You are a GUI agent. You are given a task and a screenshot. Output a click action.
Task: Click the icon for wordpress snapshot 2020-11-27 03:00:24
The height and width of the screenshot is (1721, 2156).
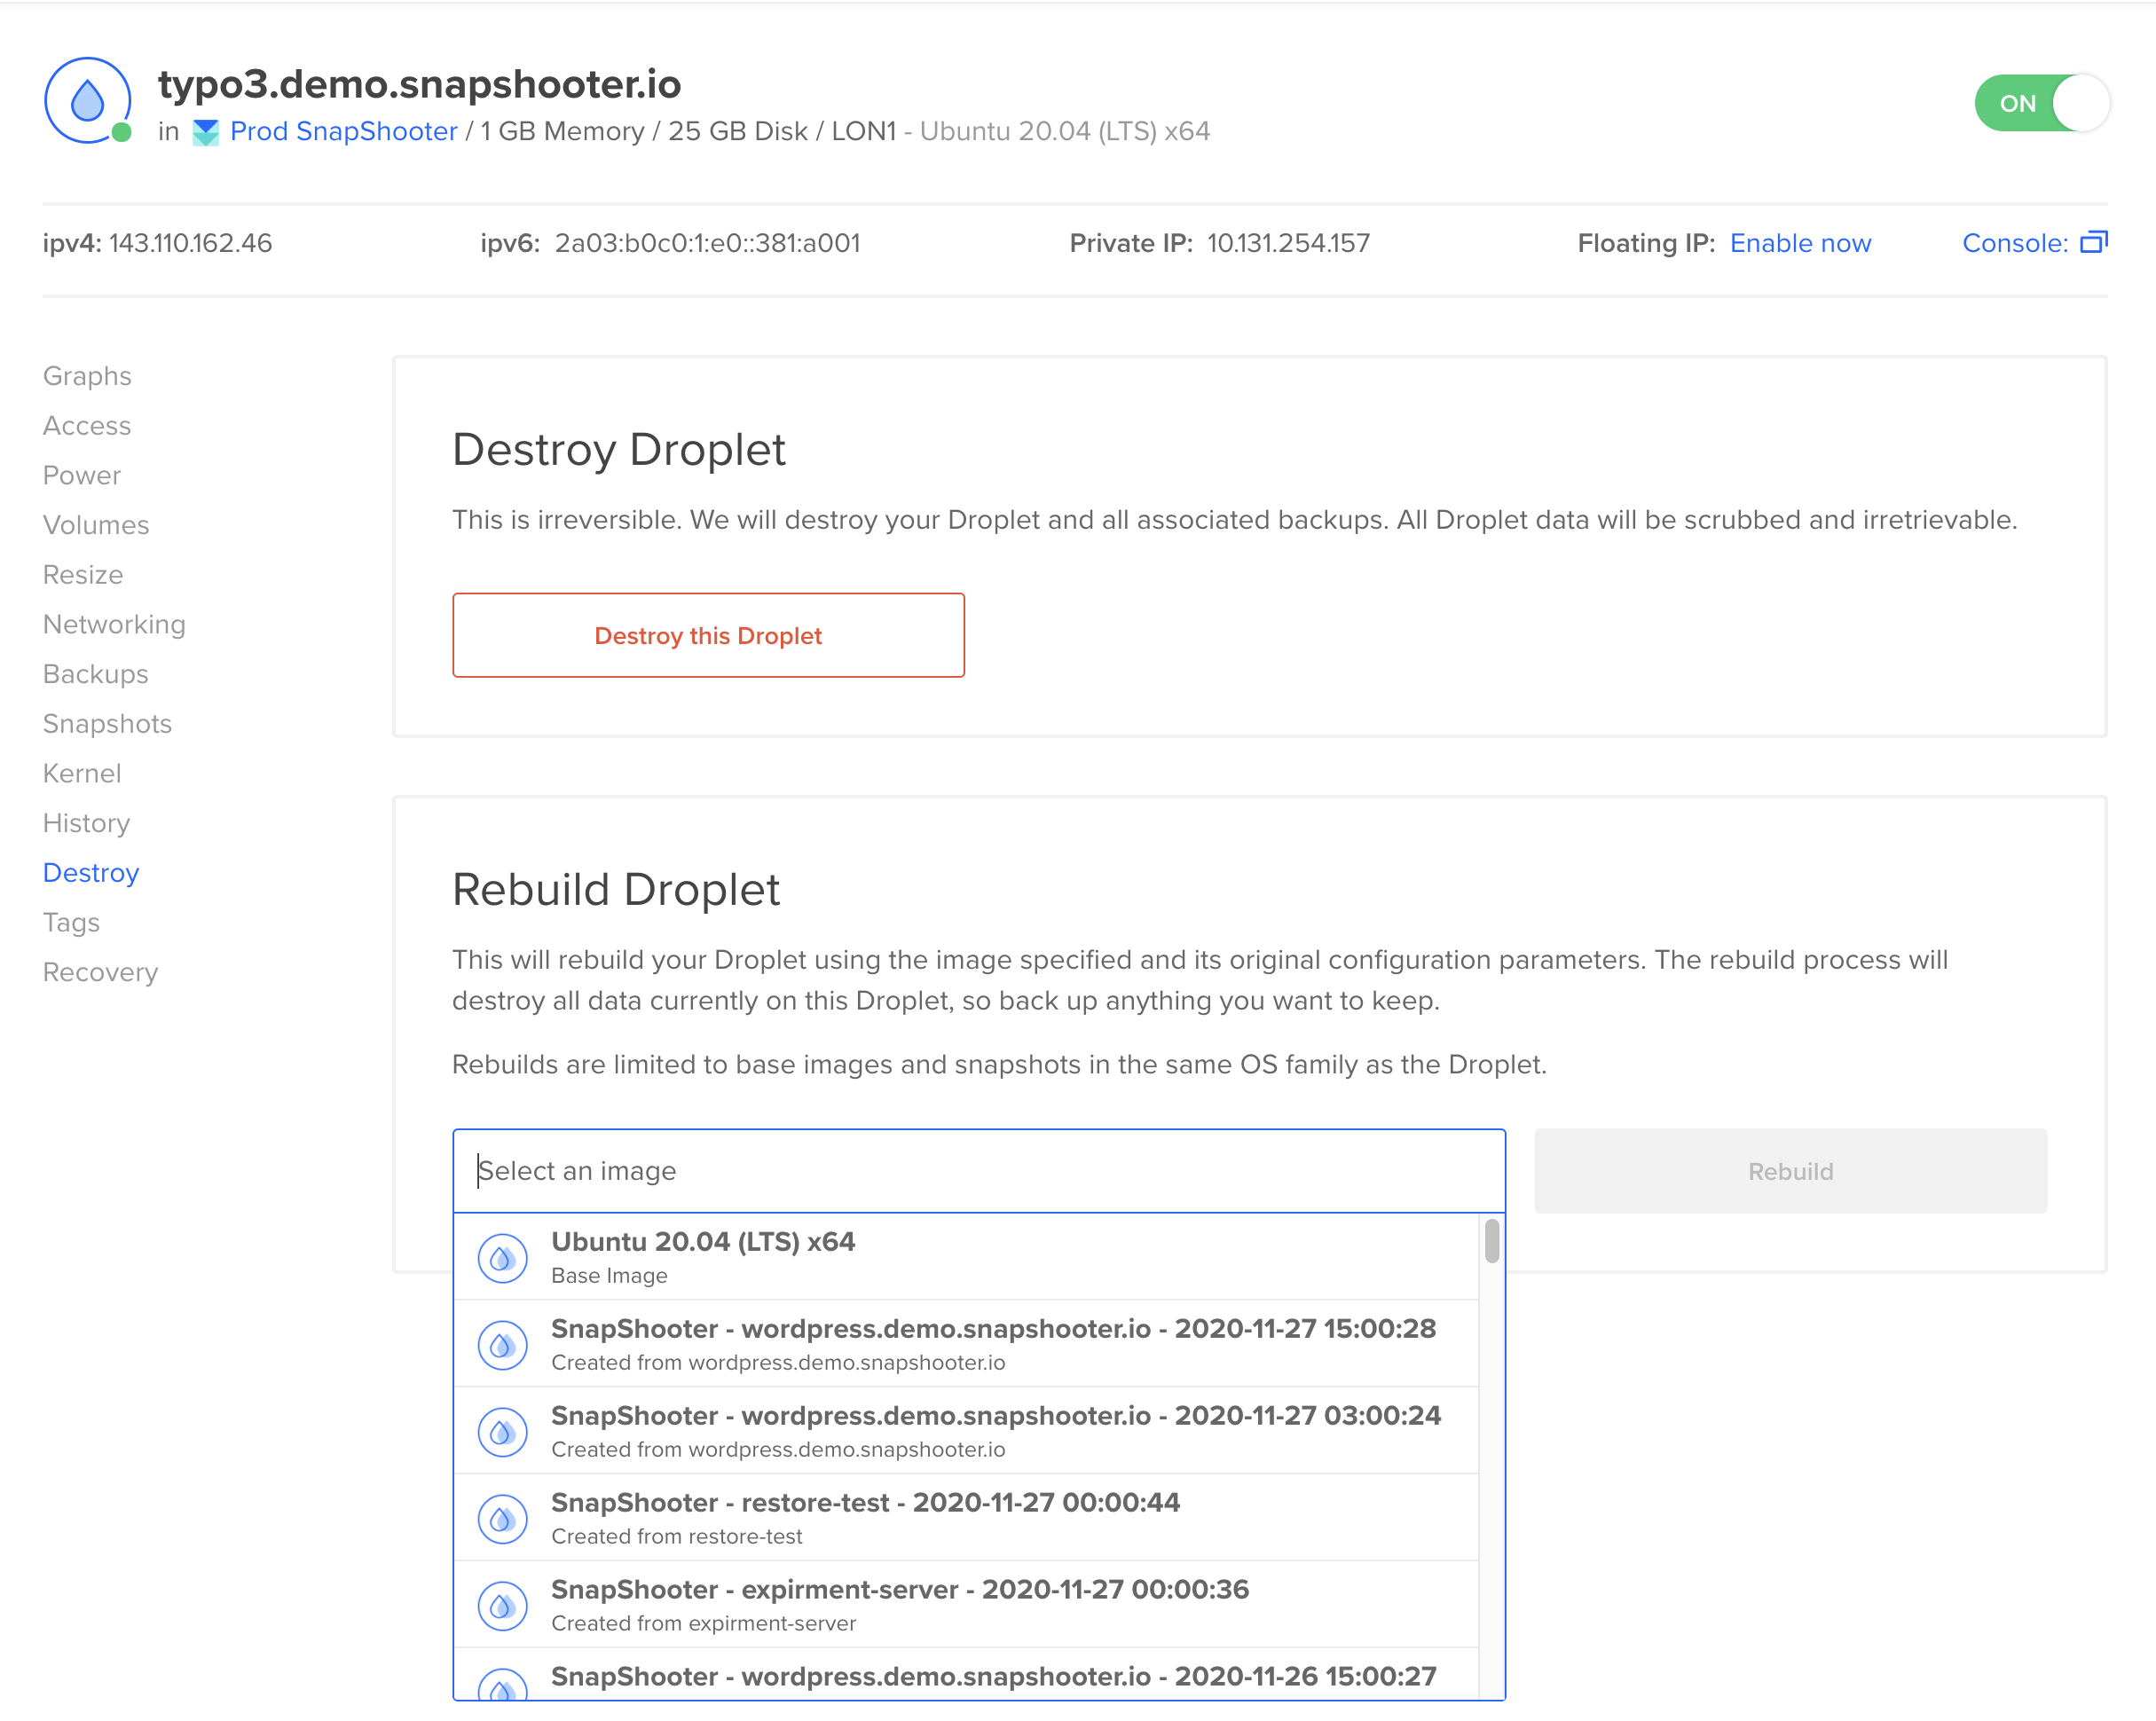(502, 1431)
